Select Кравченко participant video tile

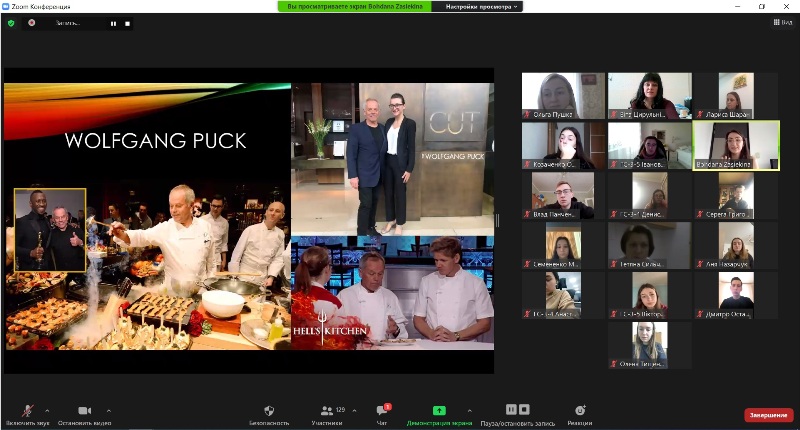[563, 145]
